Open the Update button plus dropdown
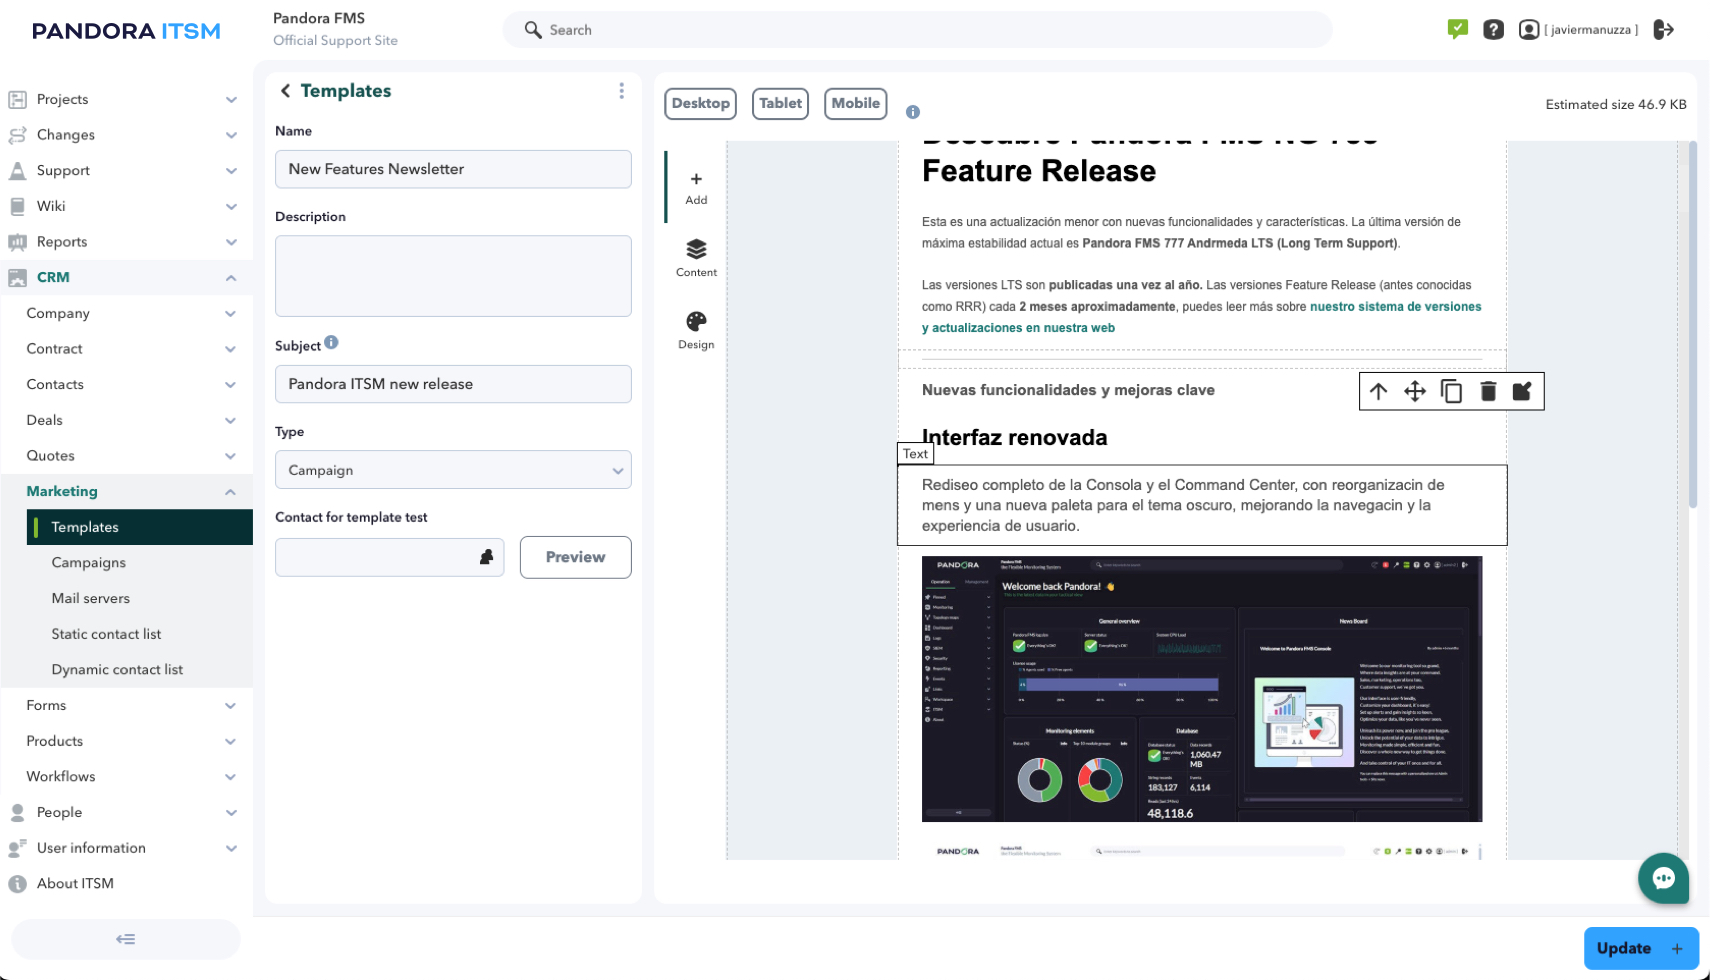 1677,949
